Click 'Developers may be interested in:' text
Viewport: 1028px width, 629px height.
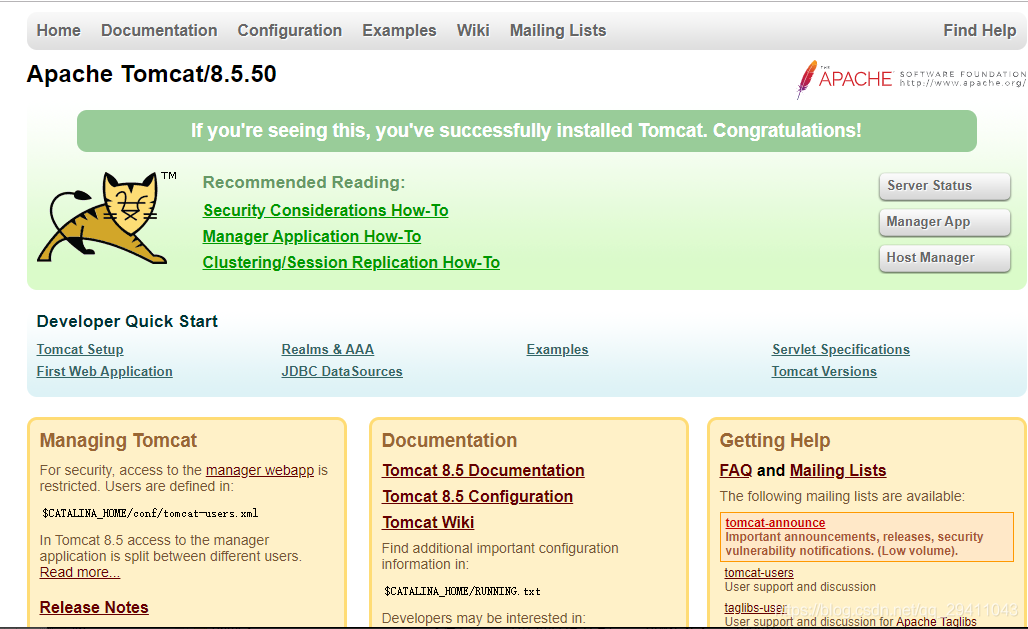483,619
